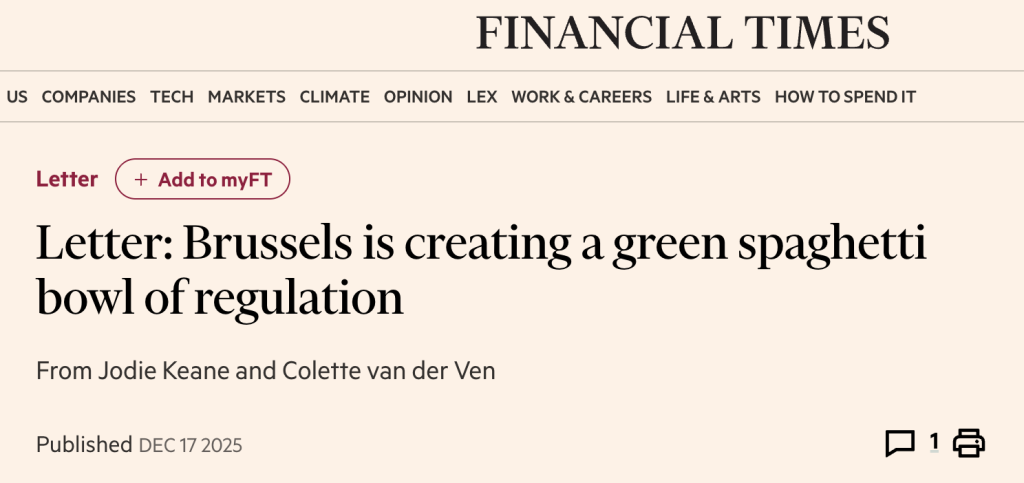Navigate to the Tech section
Image resolution: width=1024 pixels, height=483 pixels.
[x=172, y=97]
